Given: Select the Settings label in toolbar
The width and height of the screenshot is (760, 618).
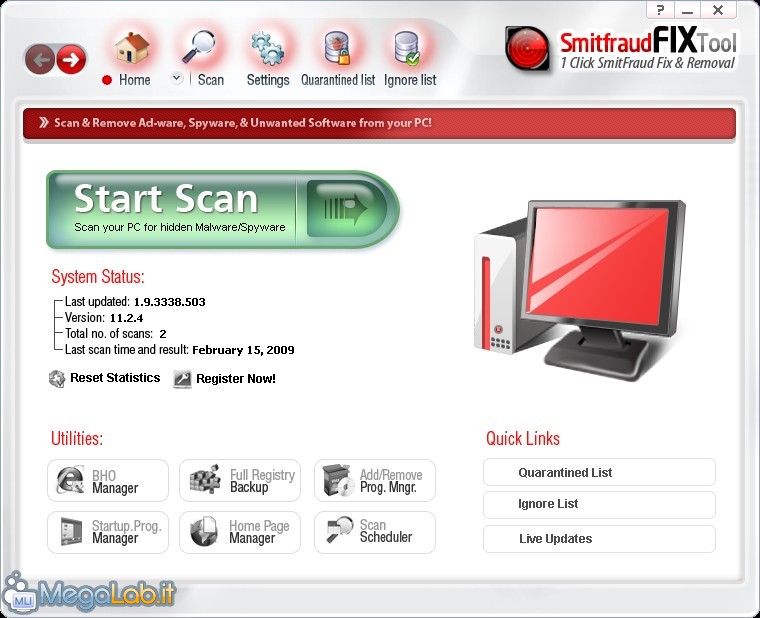Looking at the screenshot, I should point(268,80).
